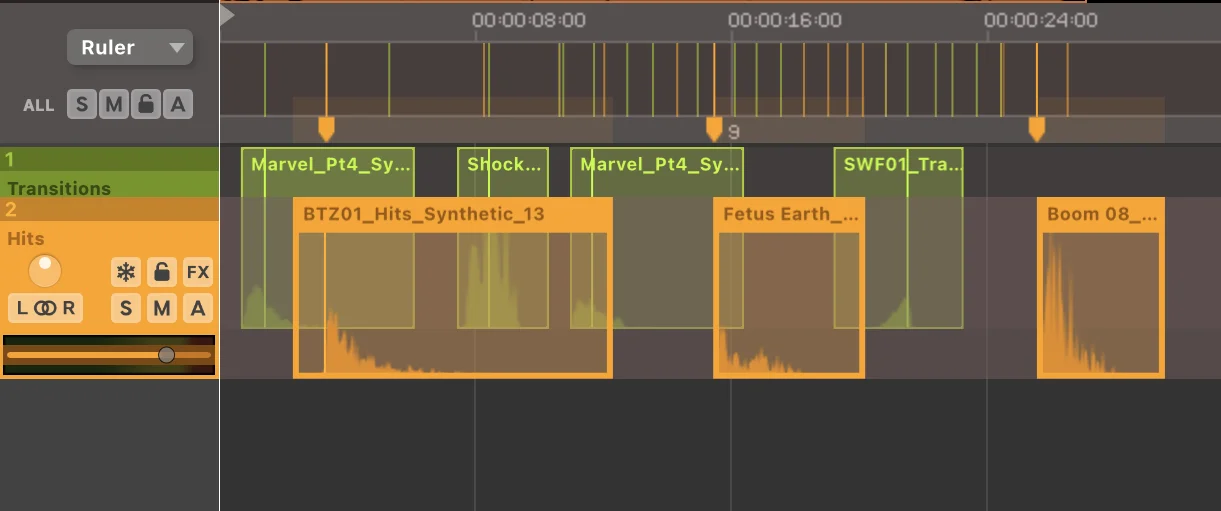Open the Ruler dropdown menu
This screenshot has width=1221, height=511.
tap(130, 47)
